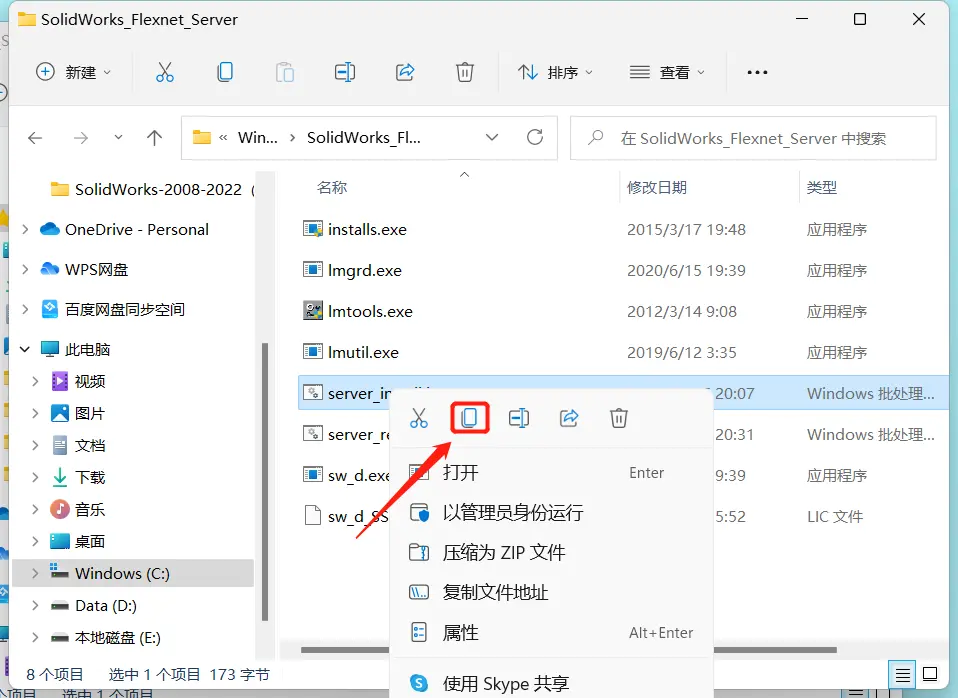This screenshot has height=698, width=958.
Task: Click the file list horizontal scrollbar
Action: 568,650
